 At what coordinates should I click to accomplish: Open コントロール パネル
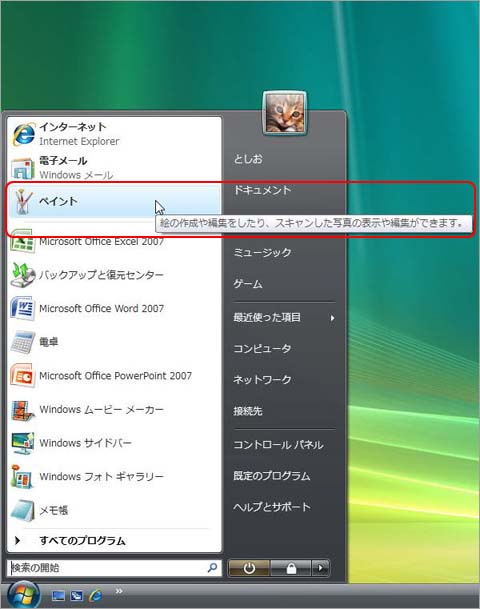point(278,445)
